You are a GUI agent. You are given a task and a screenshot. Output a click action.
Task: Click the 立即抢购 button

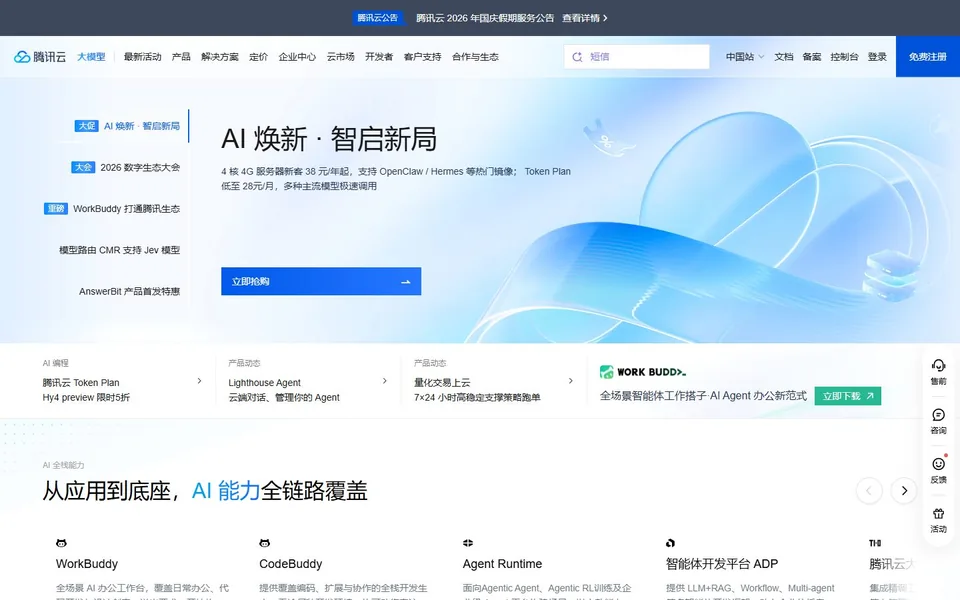[321, 282]
